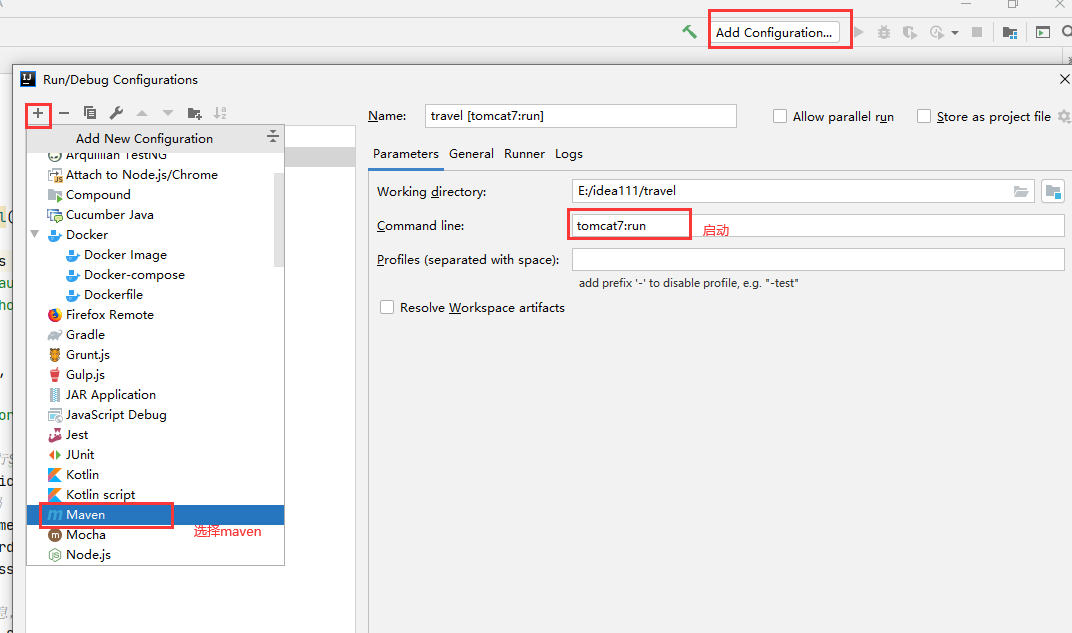
Task: Switch to the Parameters tab
Action: 406,154
